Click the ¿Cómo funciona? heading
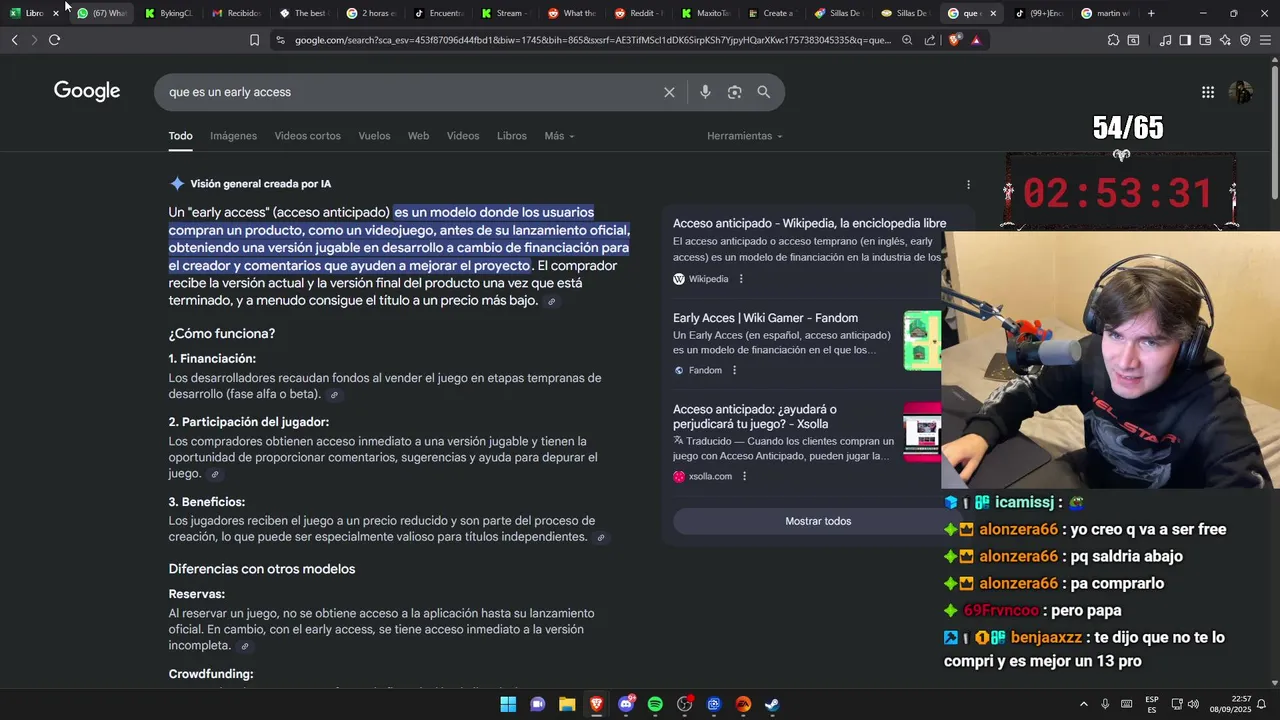The width and height of the screenshot is (1280, 720). (x=221, y=334)
